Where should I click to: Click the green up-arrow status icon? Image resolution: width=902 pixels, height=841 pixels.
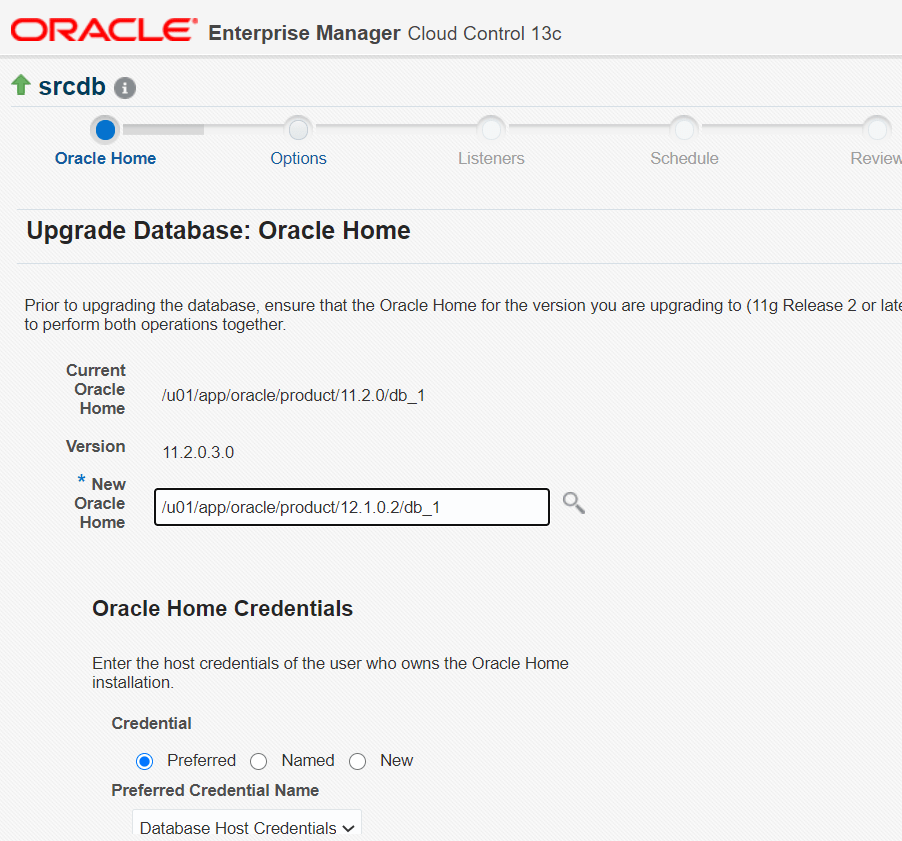(x=21, y=86)
